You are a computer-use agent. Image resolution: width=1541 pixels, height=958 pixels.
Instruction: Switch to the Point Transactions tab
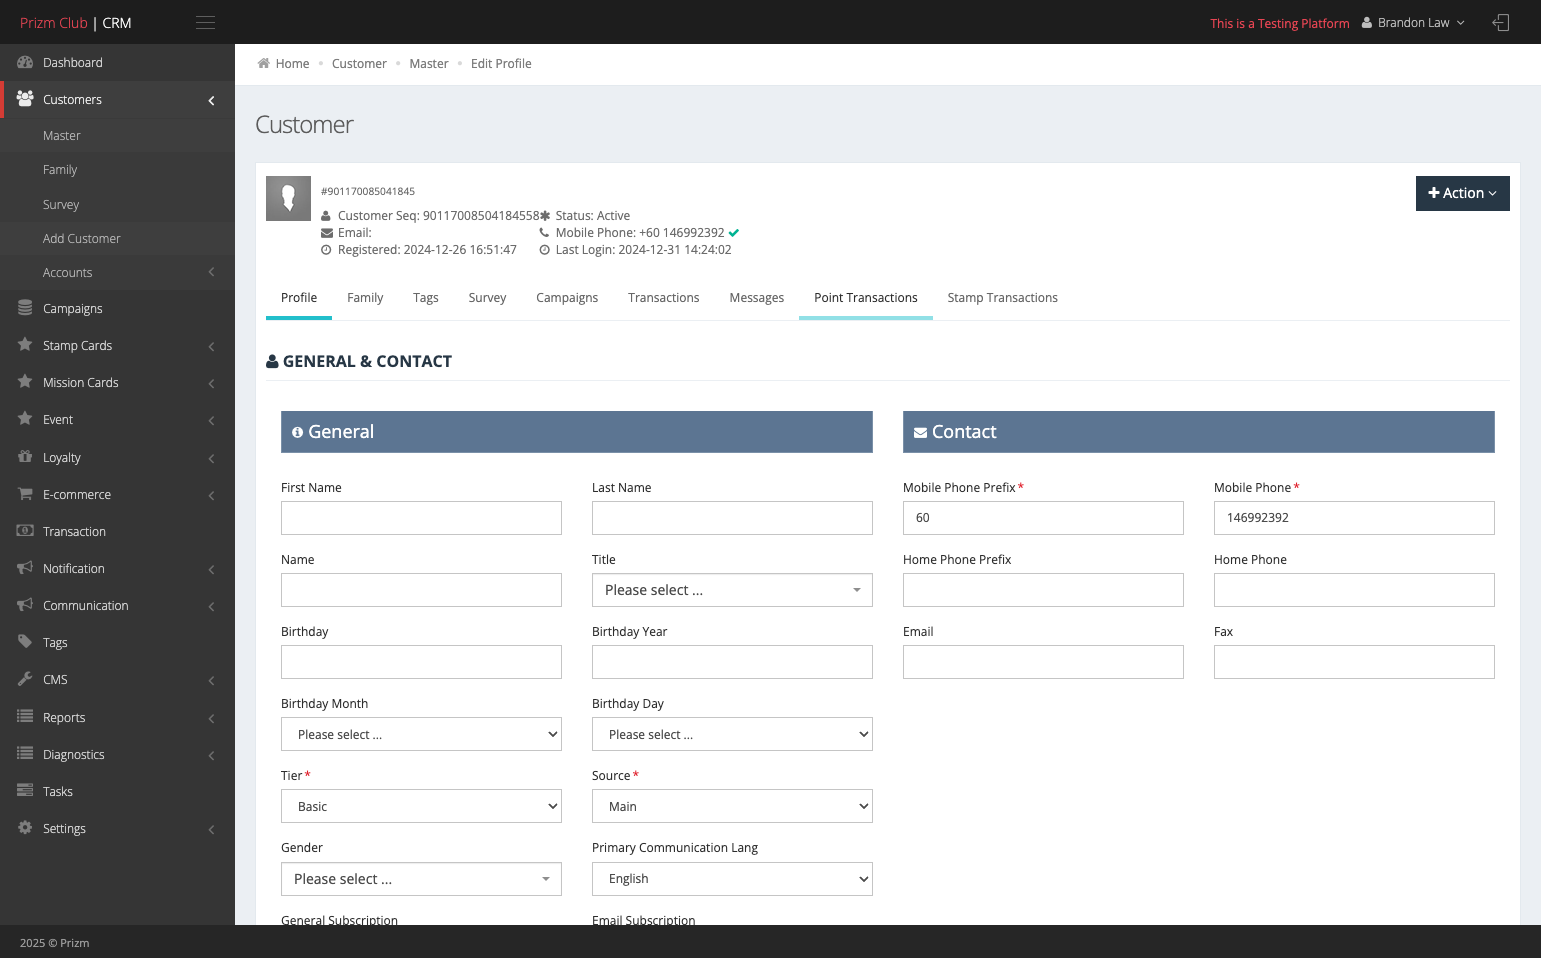[866, 298]
